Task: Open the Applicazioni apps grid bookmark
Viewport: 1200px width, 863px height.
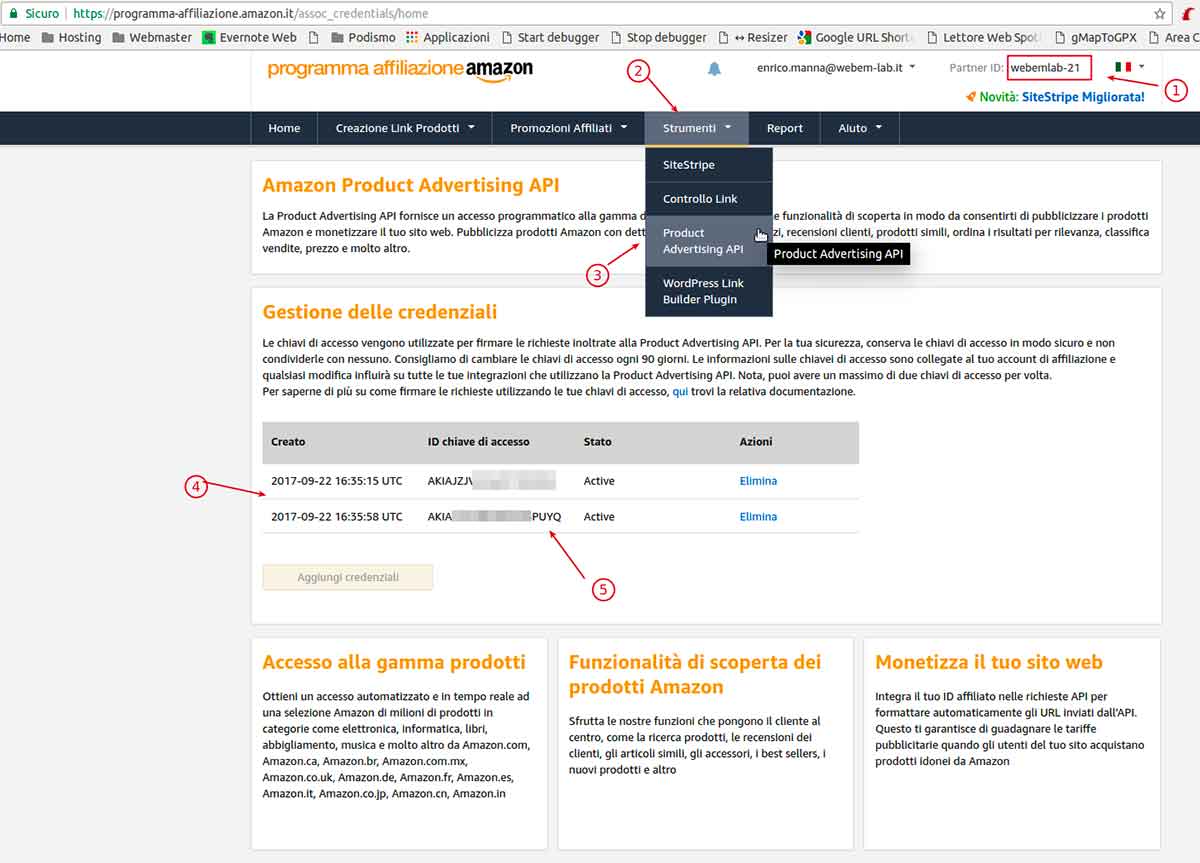Action: pyautogui.click(x=448, y=37)
